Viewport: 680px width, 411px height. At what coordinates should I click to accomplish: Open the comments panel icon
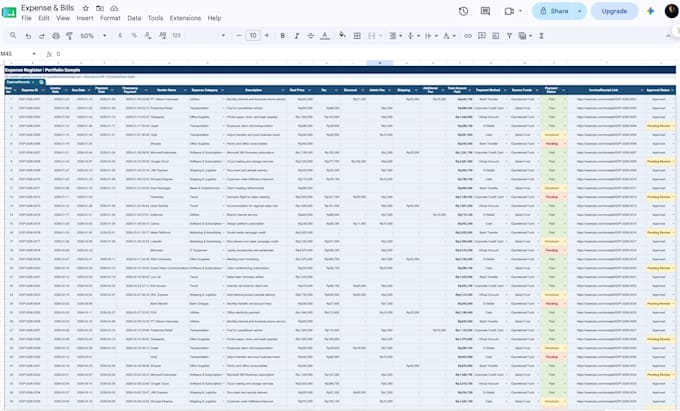click(485, 11)
